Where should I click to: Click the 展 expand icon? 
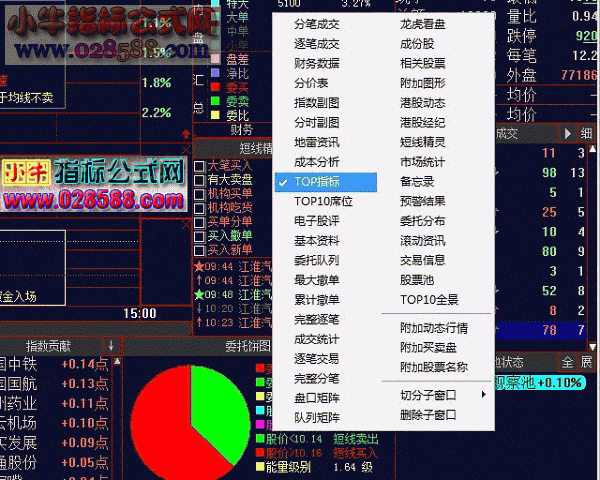click(x=586, y=362)
